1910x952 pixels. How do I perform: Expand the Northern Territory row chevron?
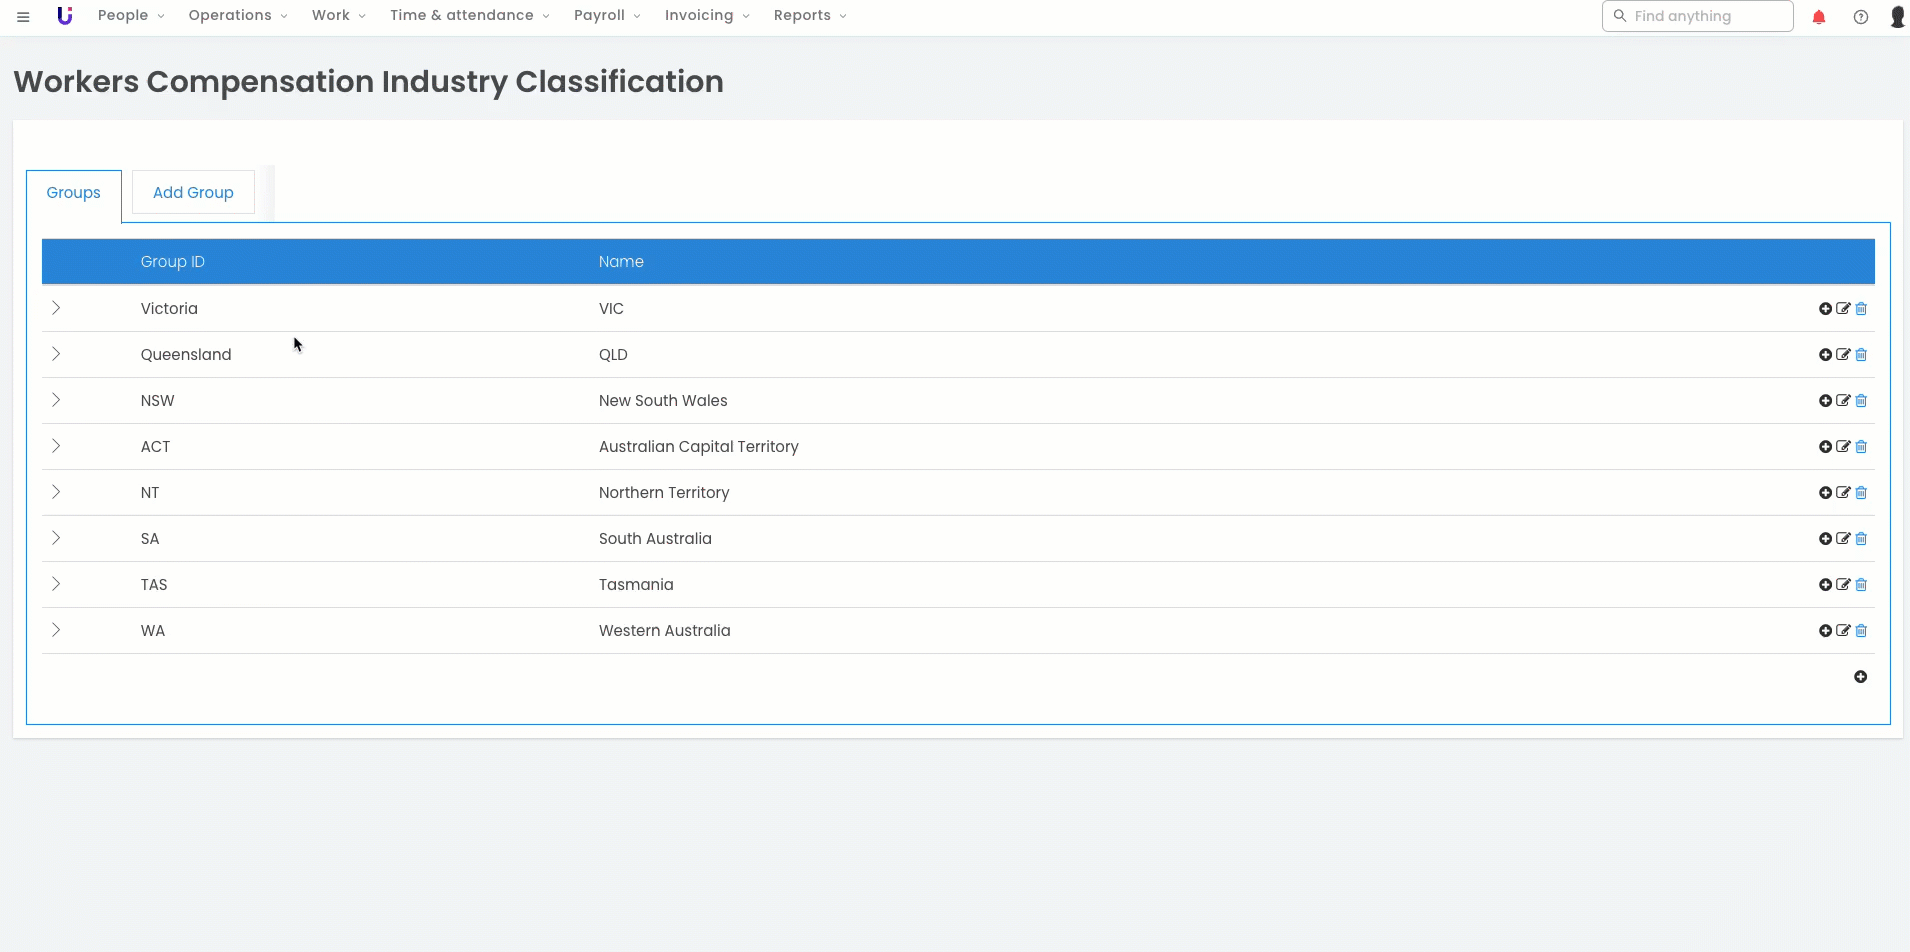(56, 492)
